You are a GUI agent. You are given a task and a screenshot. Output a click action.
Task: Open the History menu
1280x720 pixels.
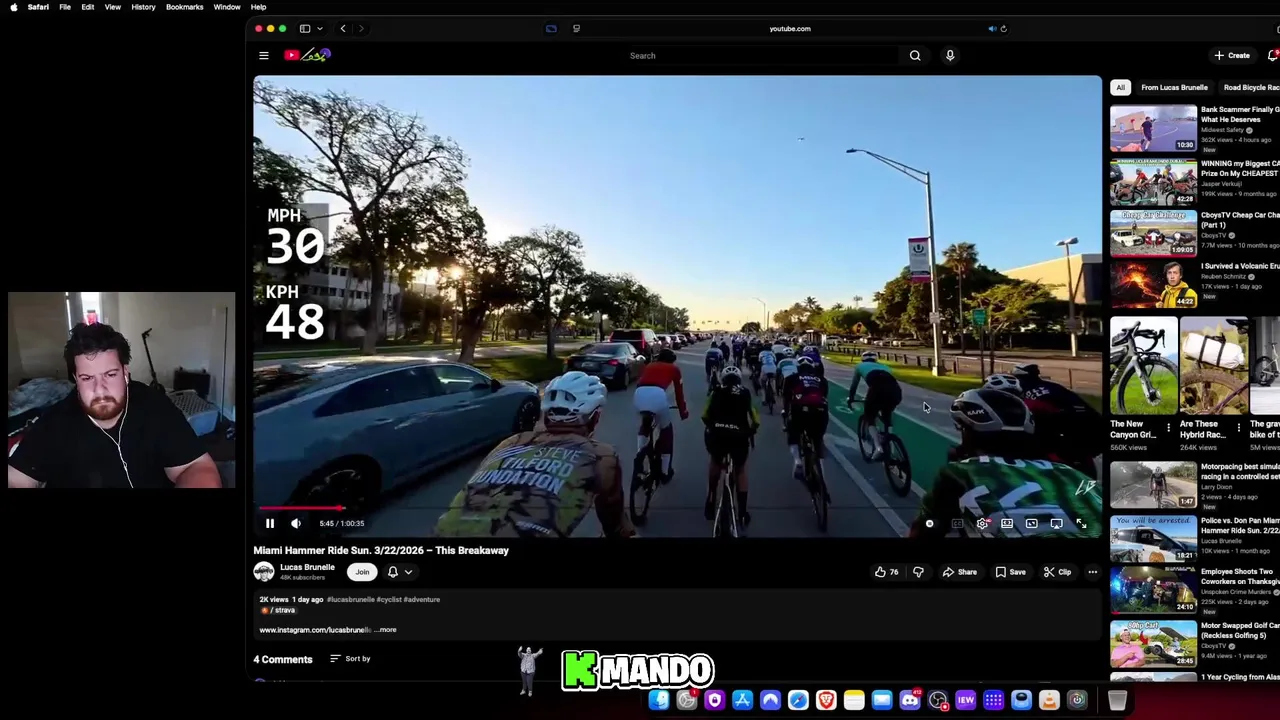coord(143,7)
